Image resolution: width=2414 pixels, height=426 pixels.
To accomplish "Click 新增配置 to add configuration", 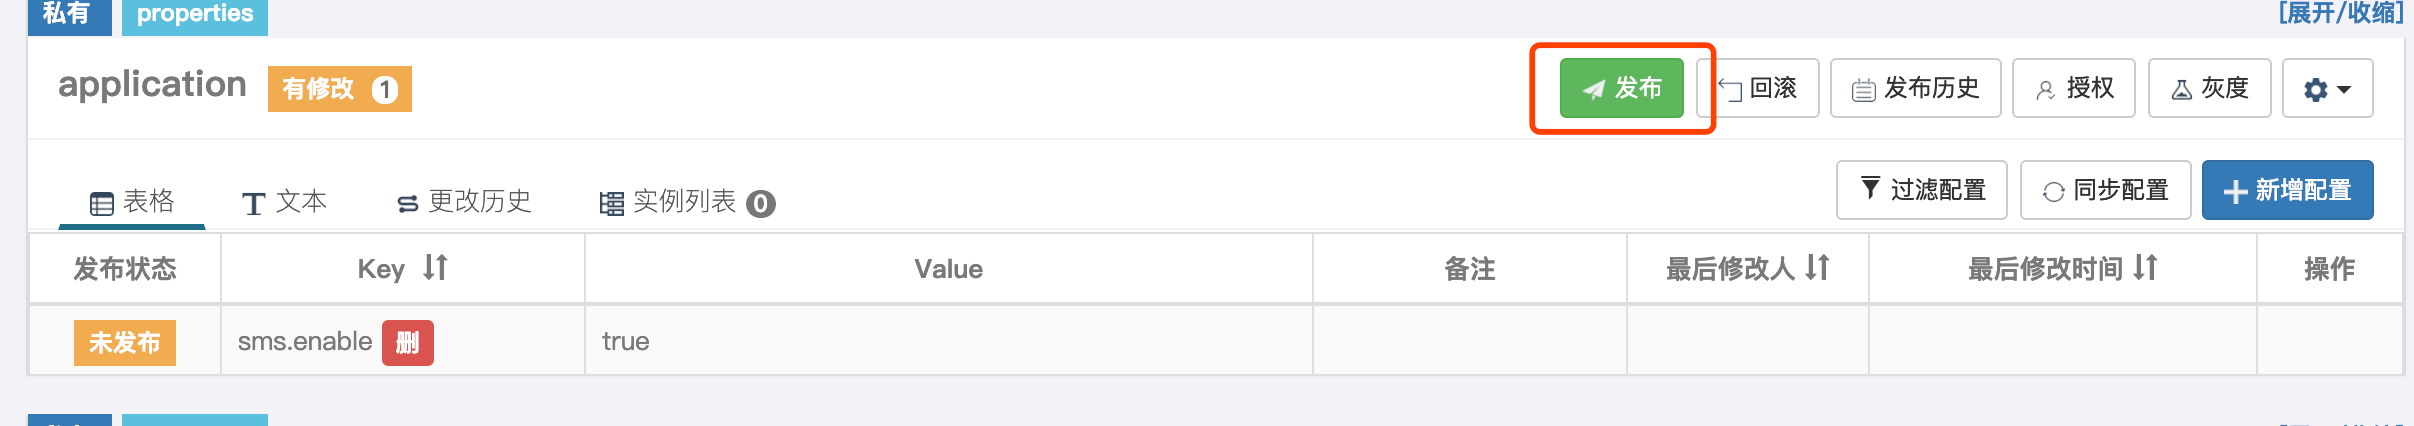I will [x=2287, y=190].
